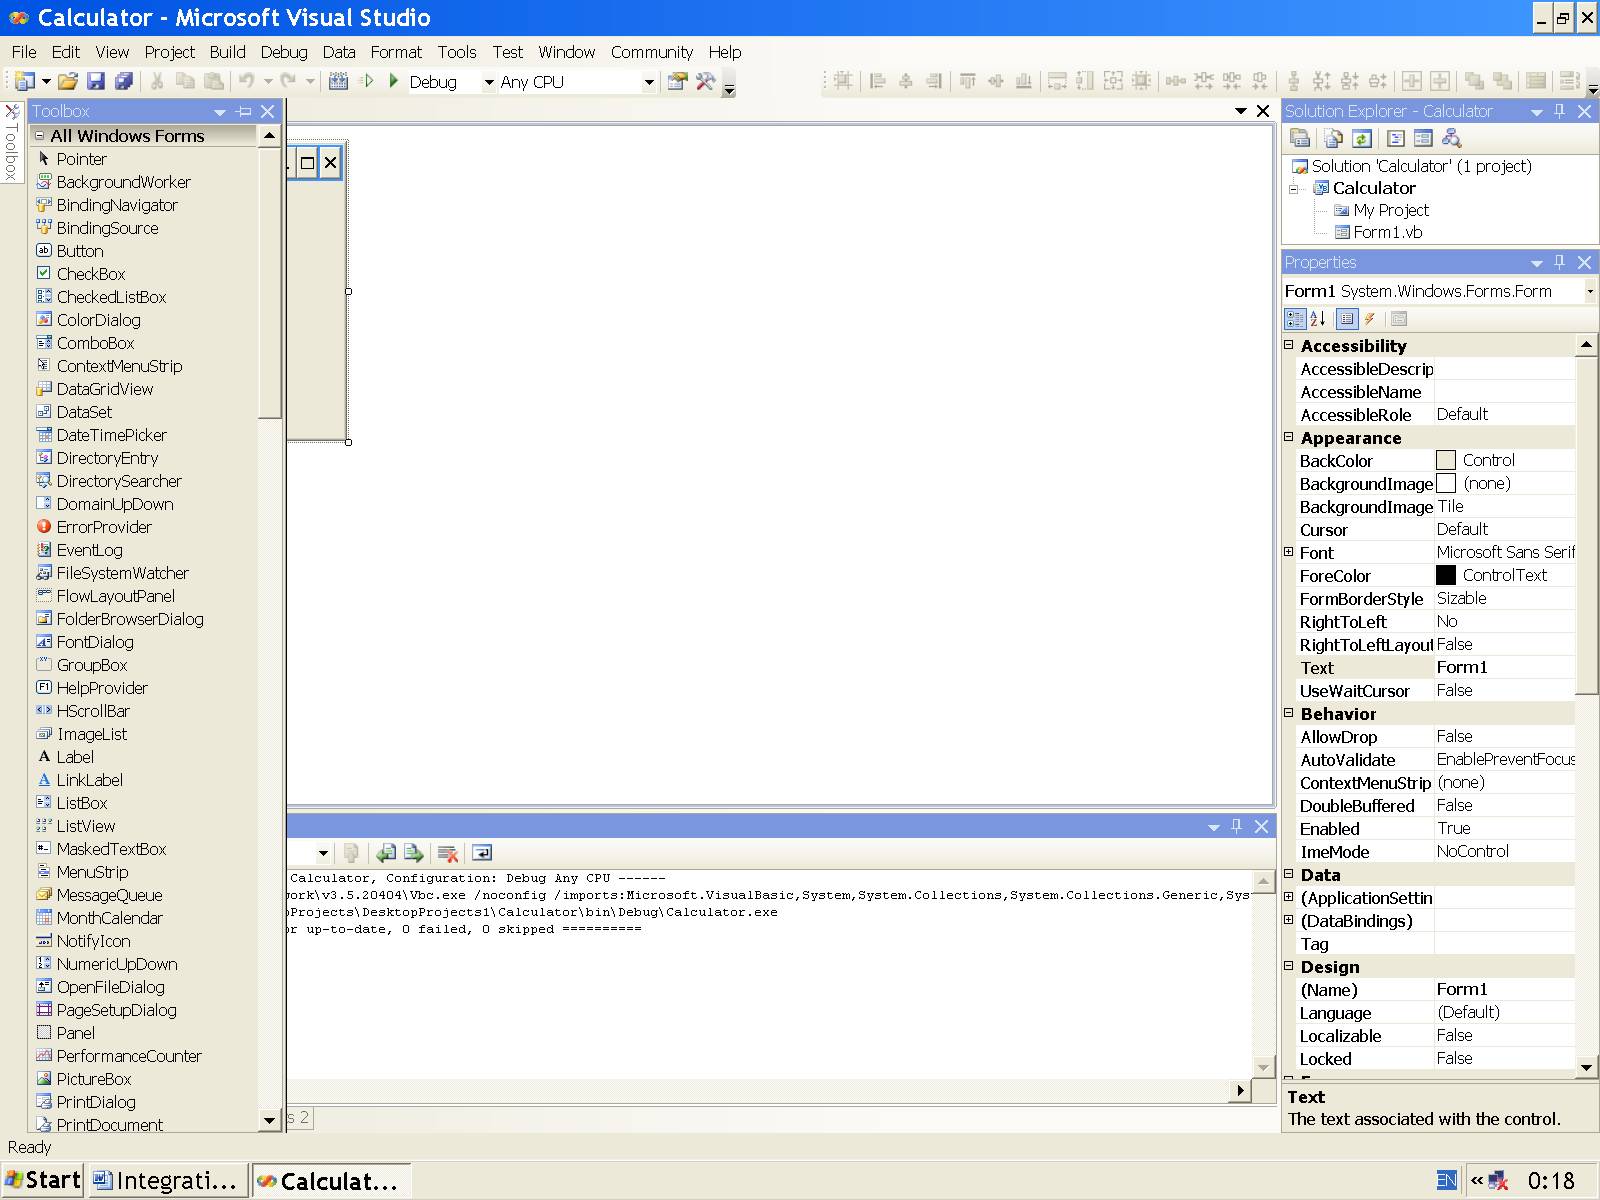Image resolution: width=1600 pixels, height=1200 pixels.
Task: Click Show All Files in Solution Explorer
Action: coord(1333,139)
